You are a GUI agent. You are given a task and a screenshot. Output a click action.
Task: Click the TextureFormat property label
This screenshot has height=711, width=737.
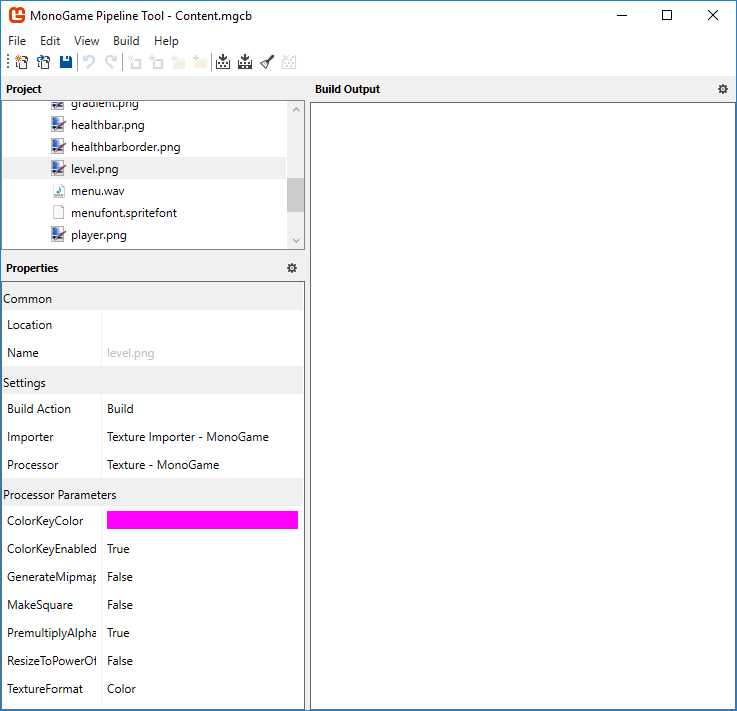coord(45,688)
